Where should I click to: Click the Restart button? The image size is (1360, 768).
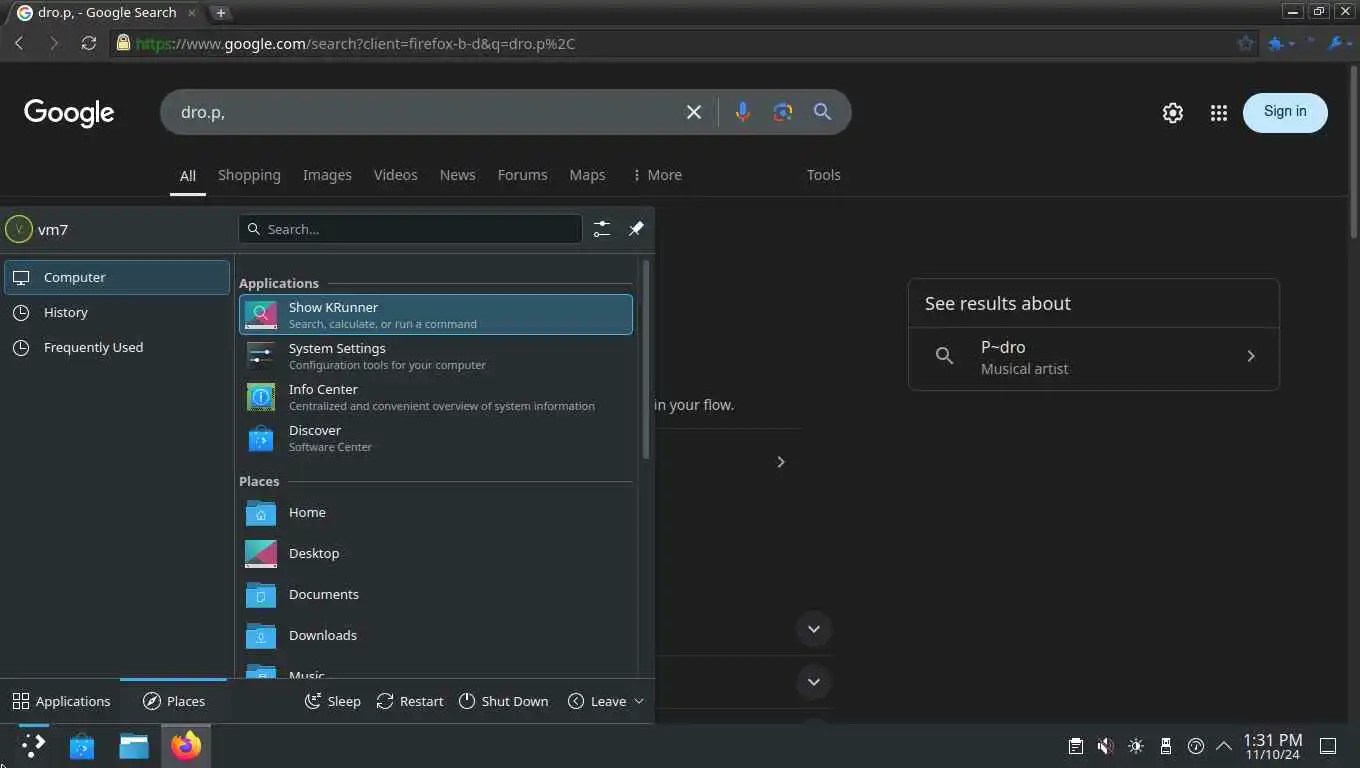(x=410, y=701)
